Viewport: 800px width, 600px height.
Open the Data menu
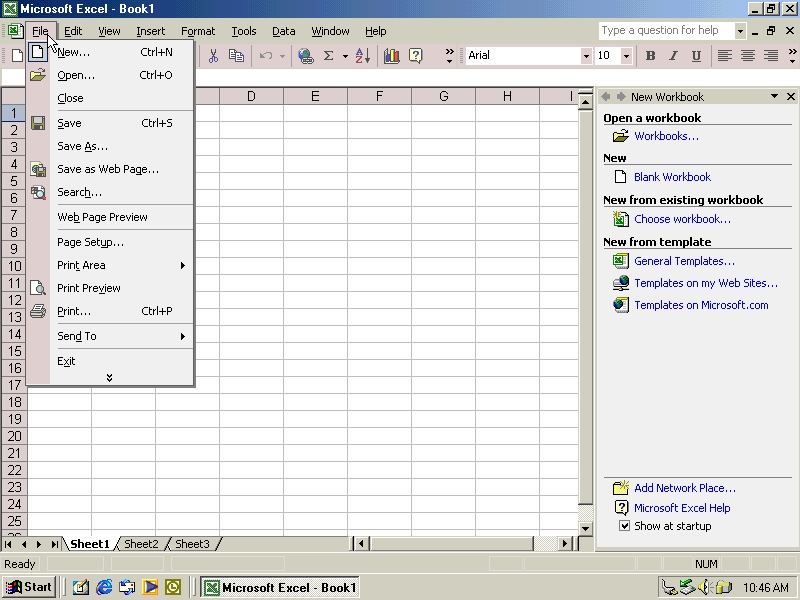(x=284, y=31)
